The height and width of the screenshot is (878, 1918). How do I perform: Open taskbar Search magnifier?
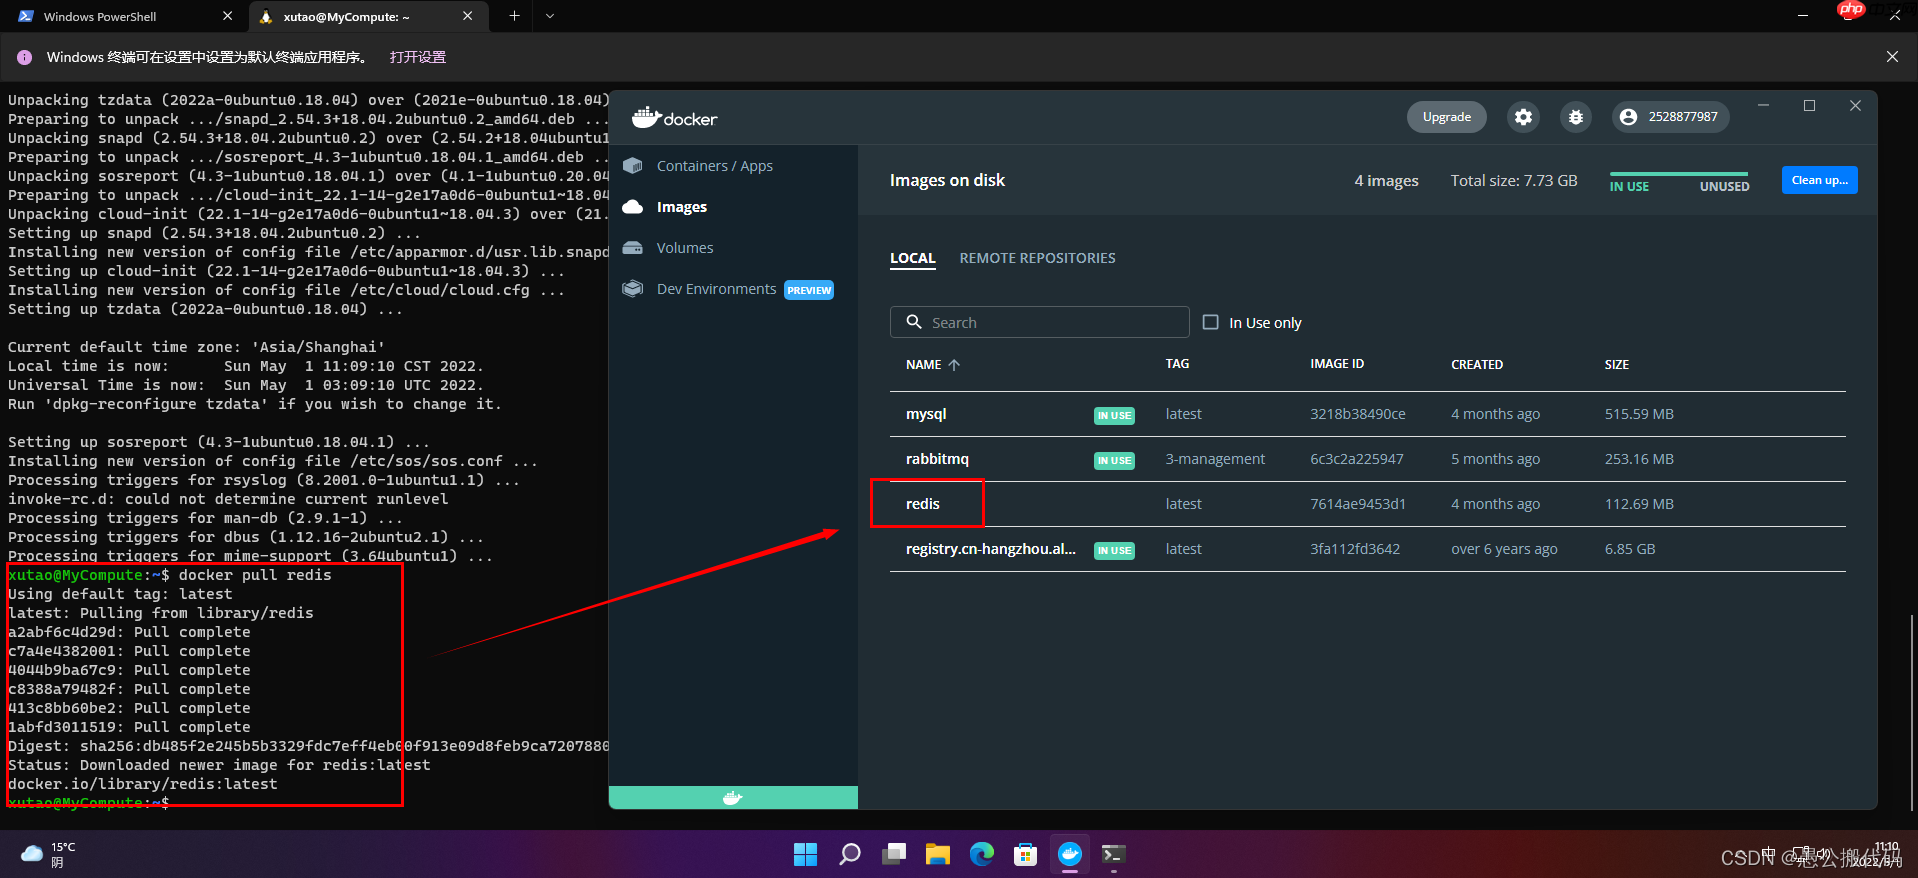[850, 854]
